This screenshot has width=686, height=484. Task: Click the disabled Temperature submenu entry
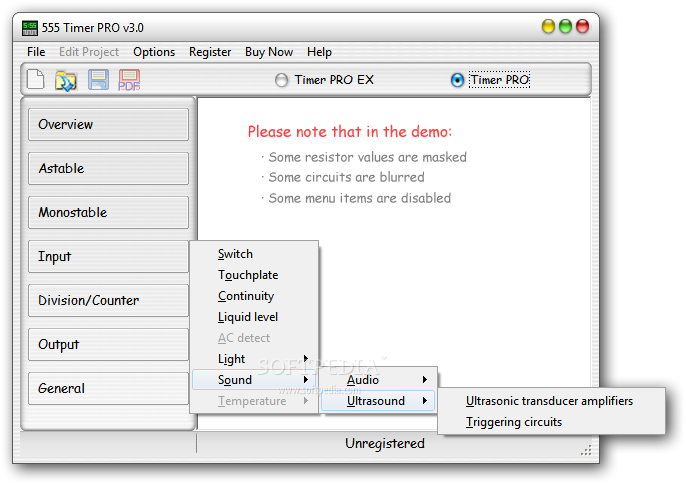coord(253,400)
